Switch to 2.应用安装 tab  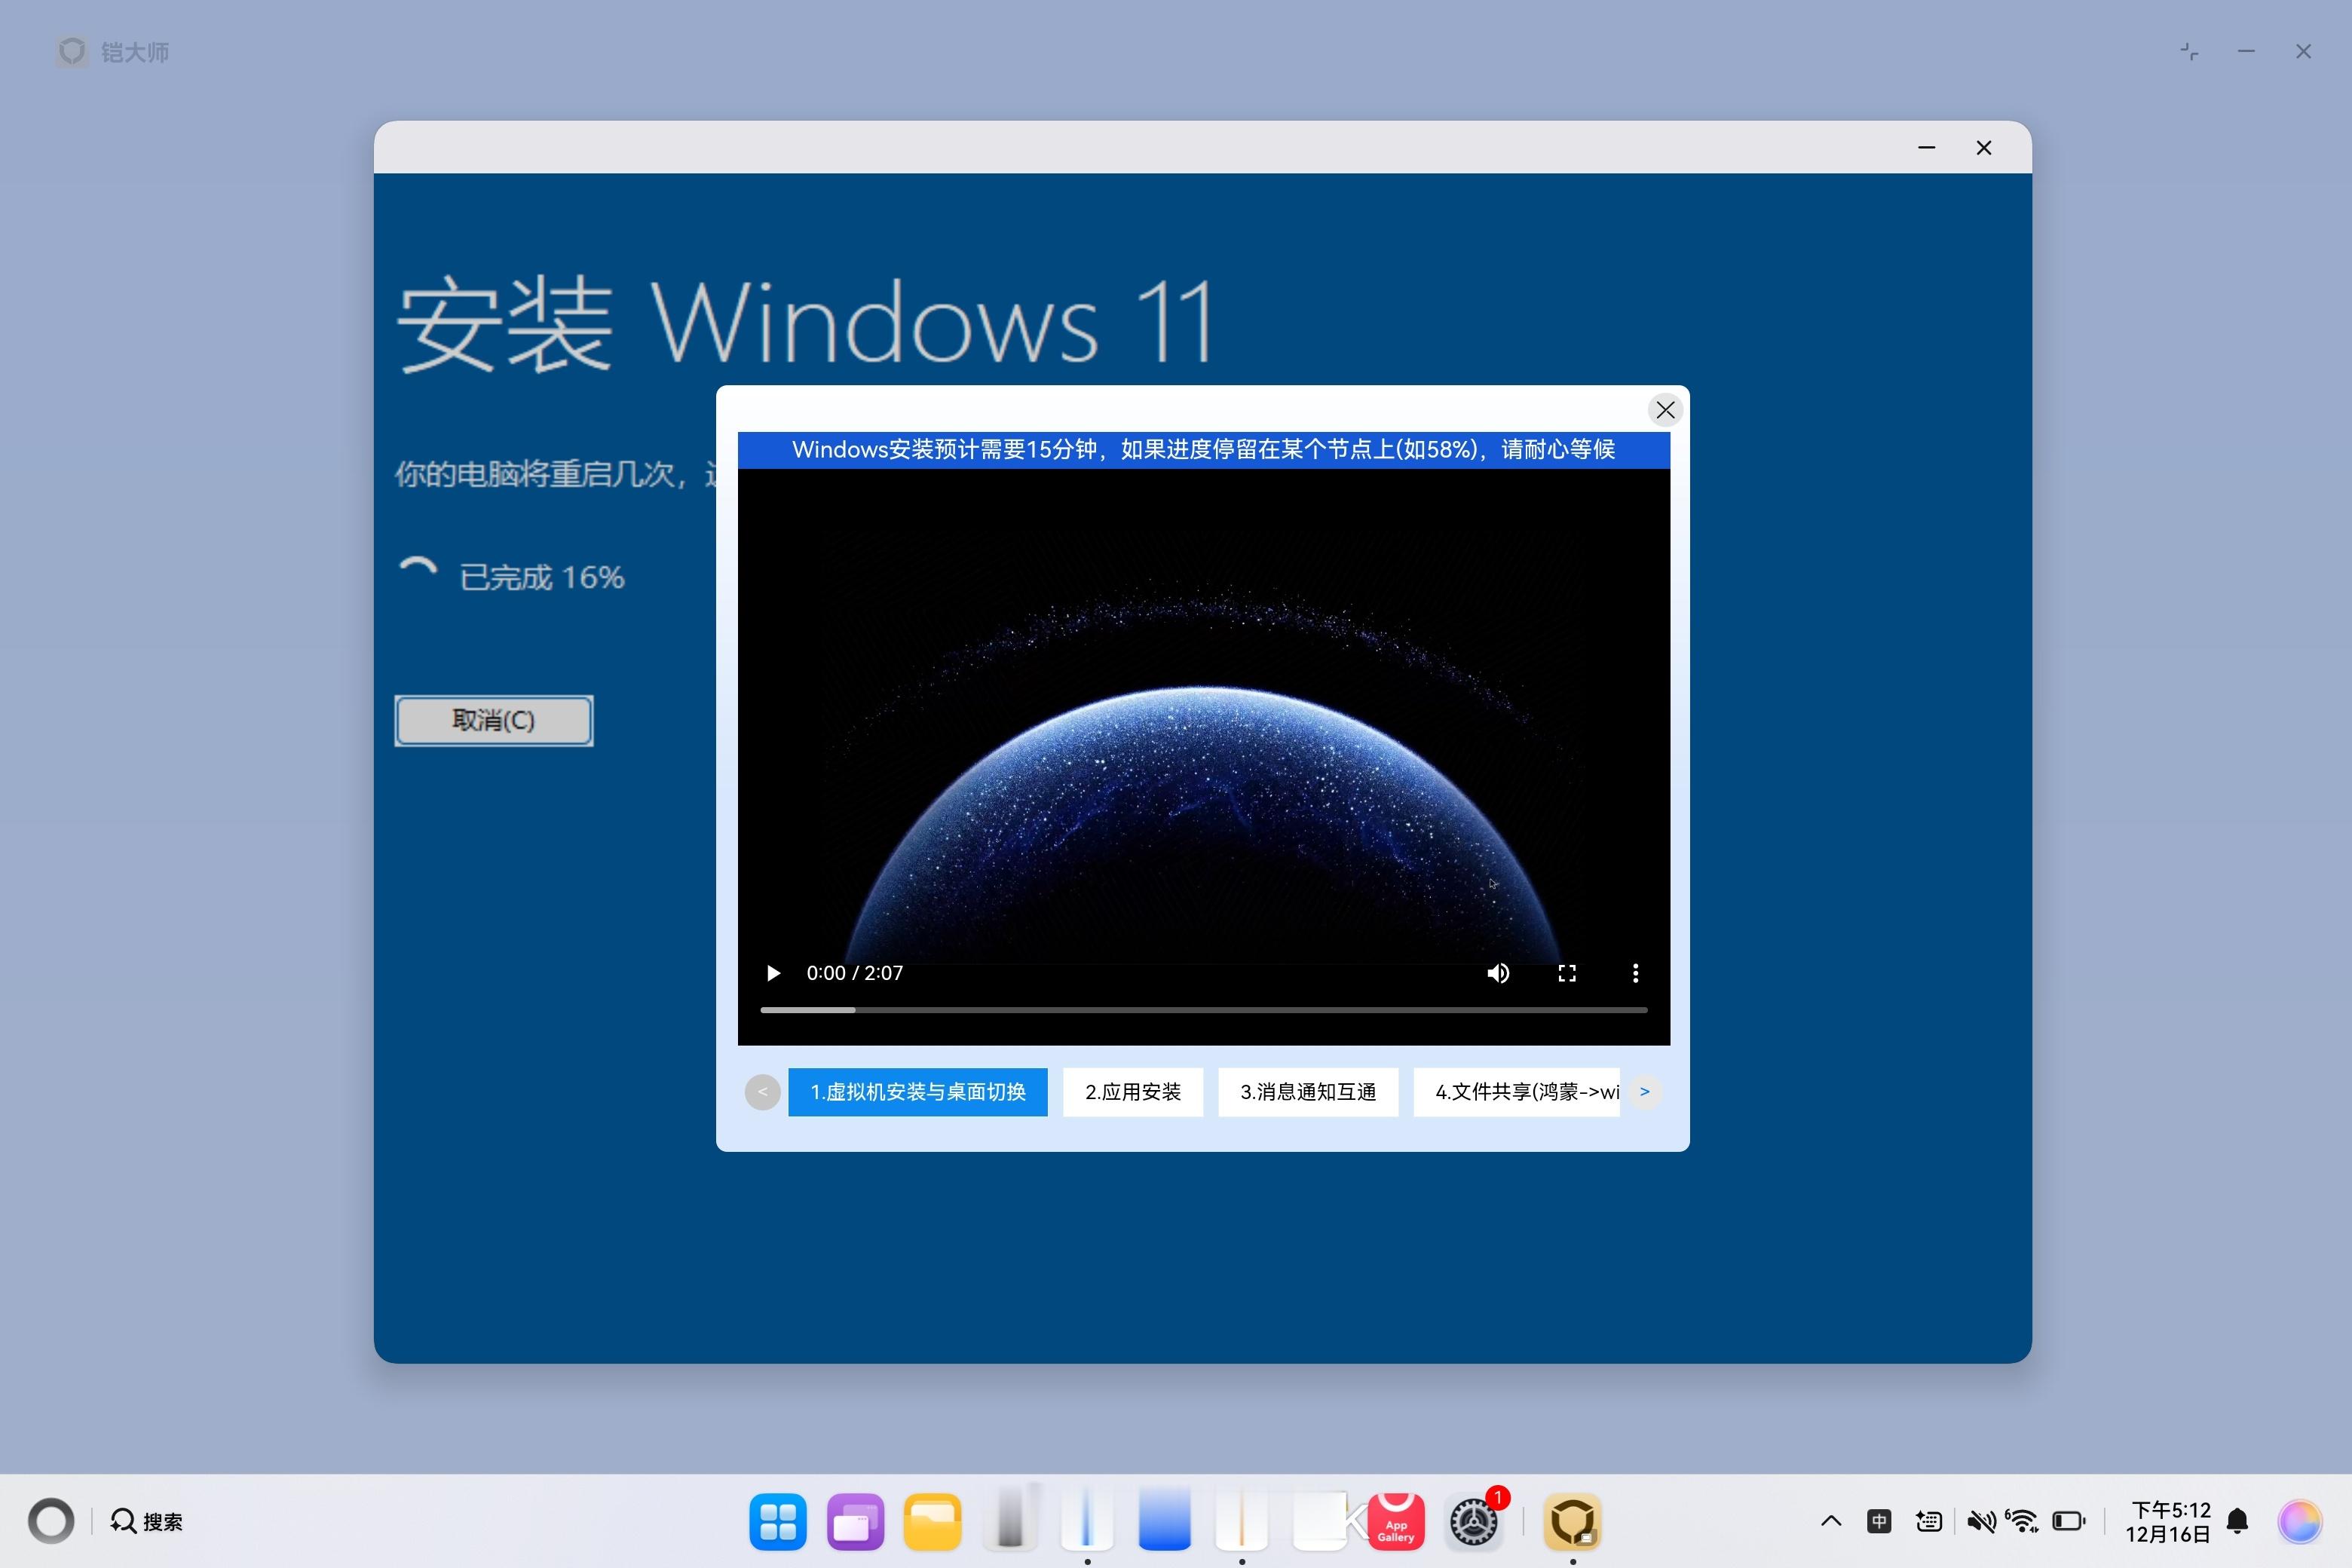coord(1132,1092)
